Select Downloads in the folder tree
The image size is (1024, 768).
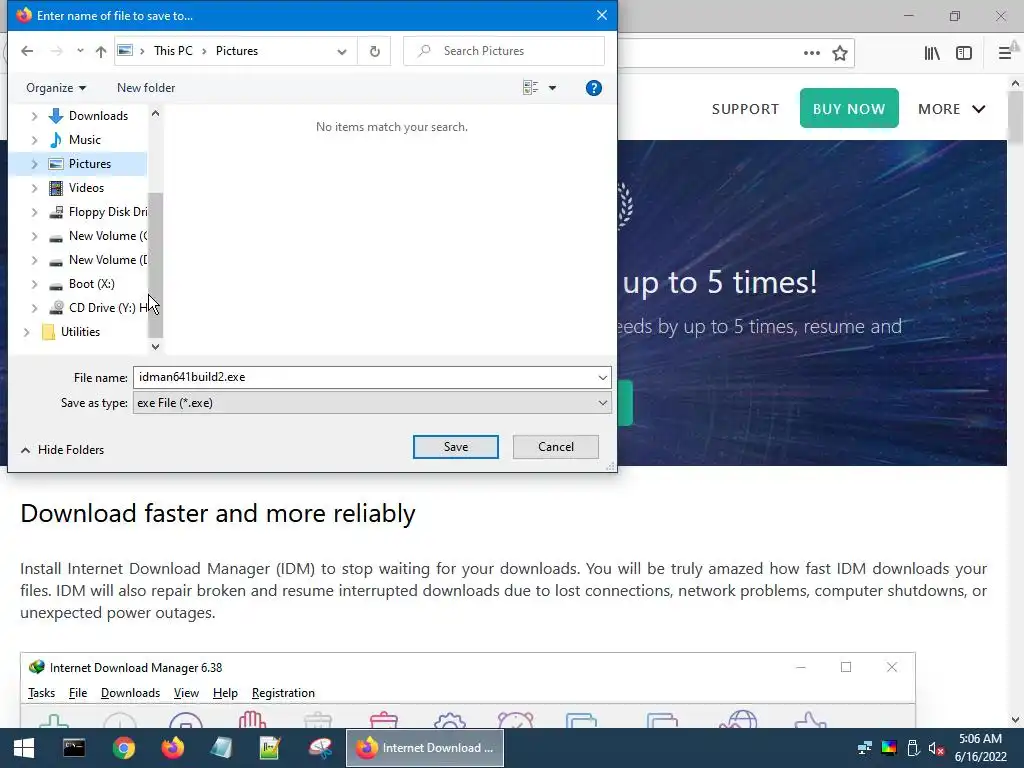[x=98, y=116]
